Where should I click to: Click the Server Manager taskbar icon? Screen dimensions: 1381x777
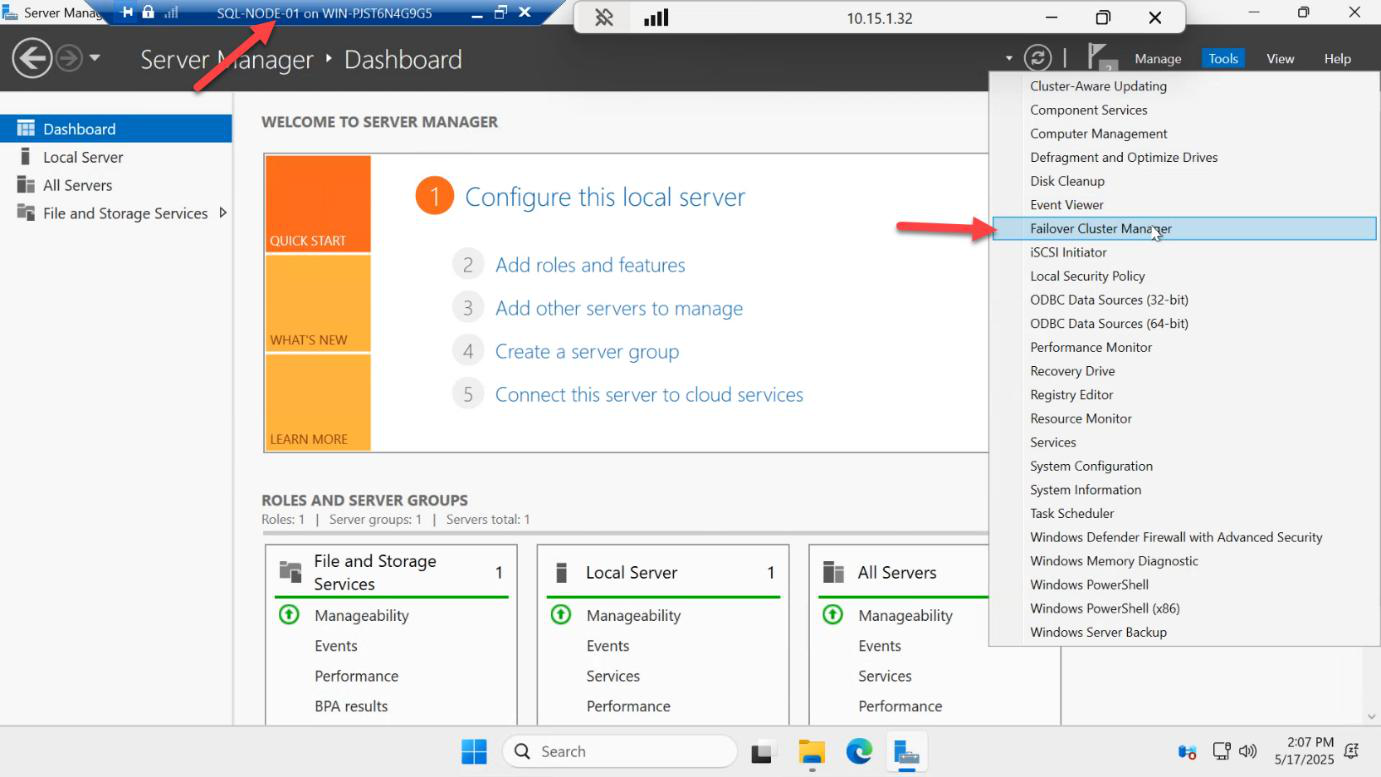coord(907,752)
